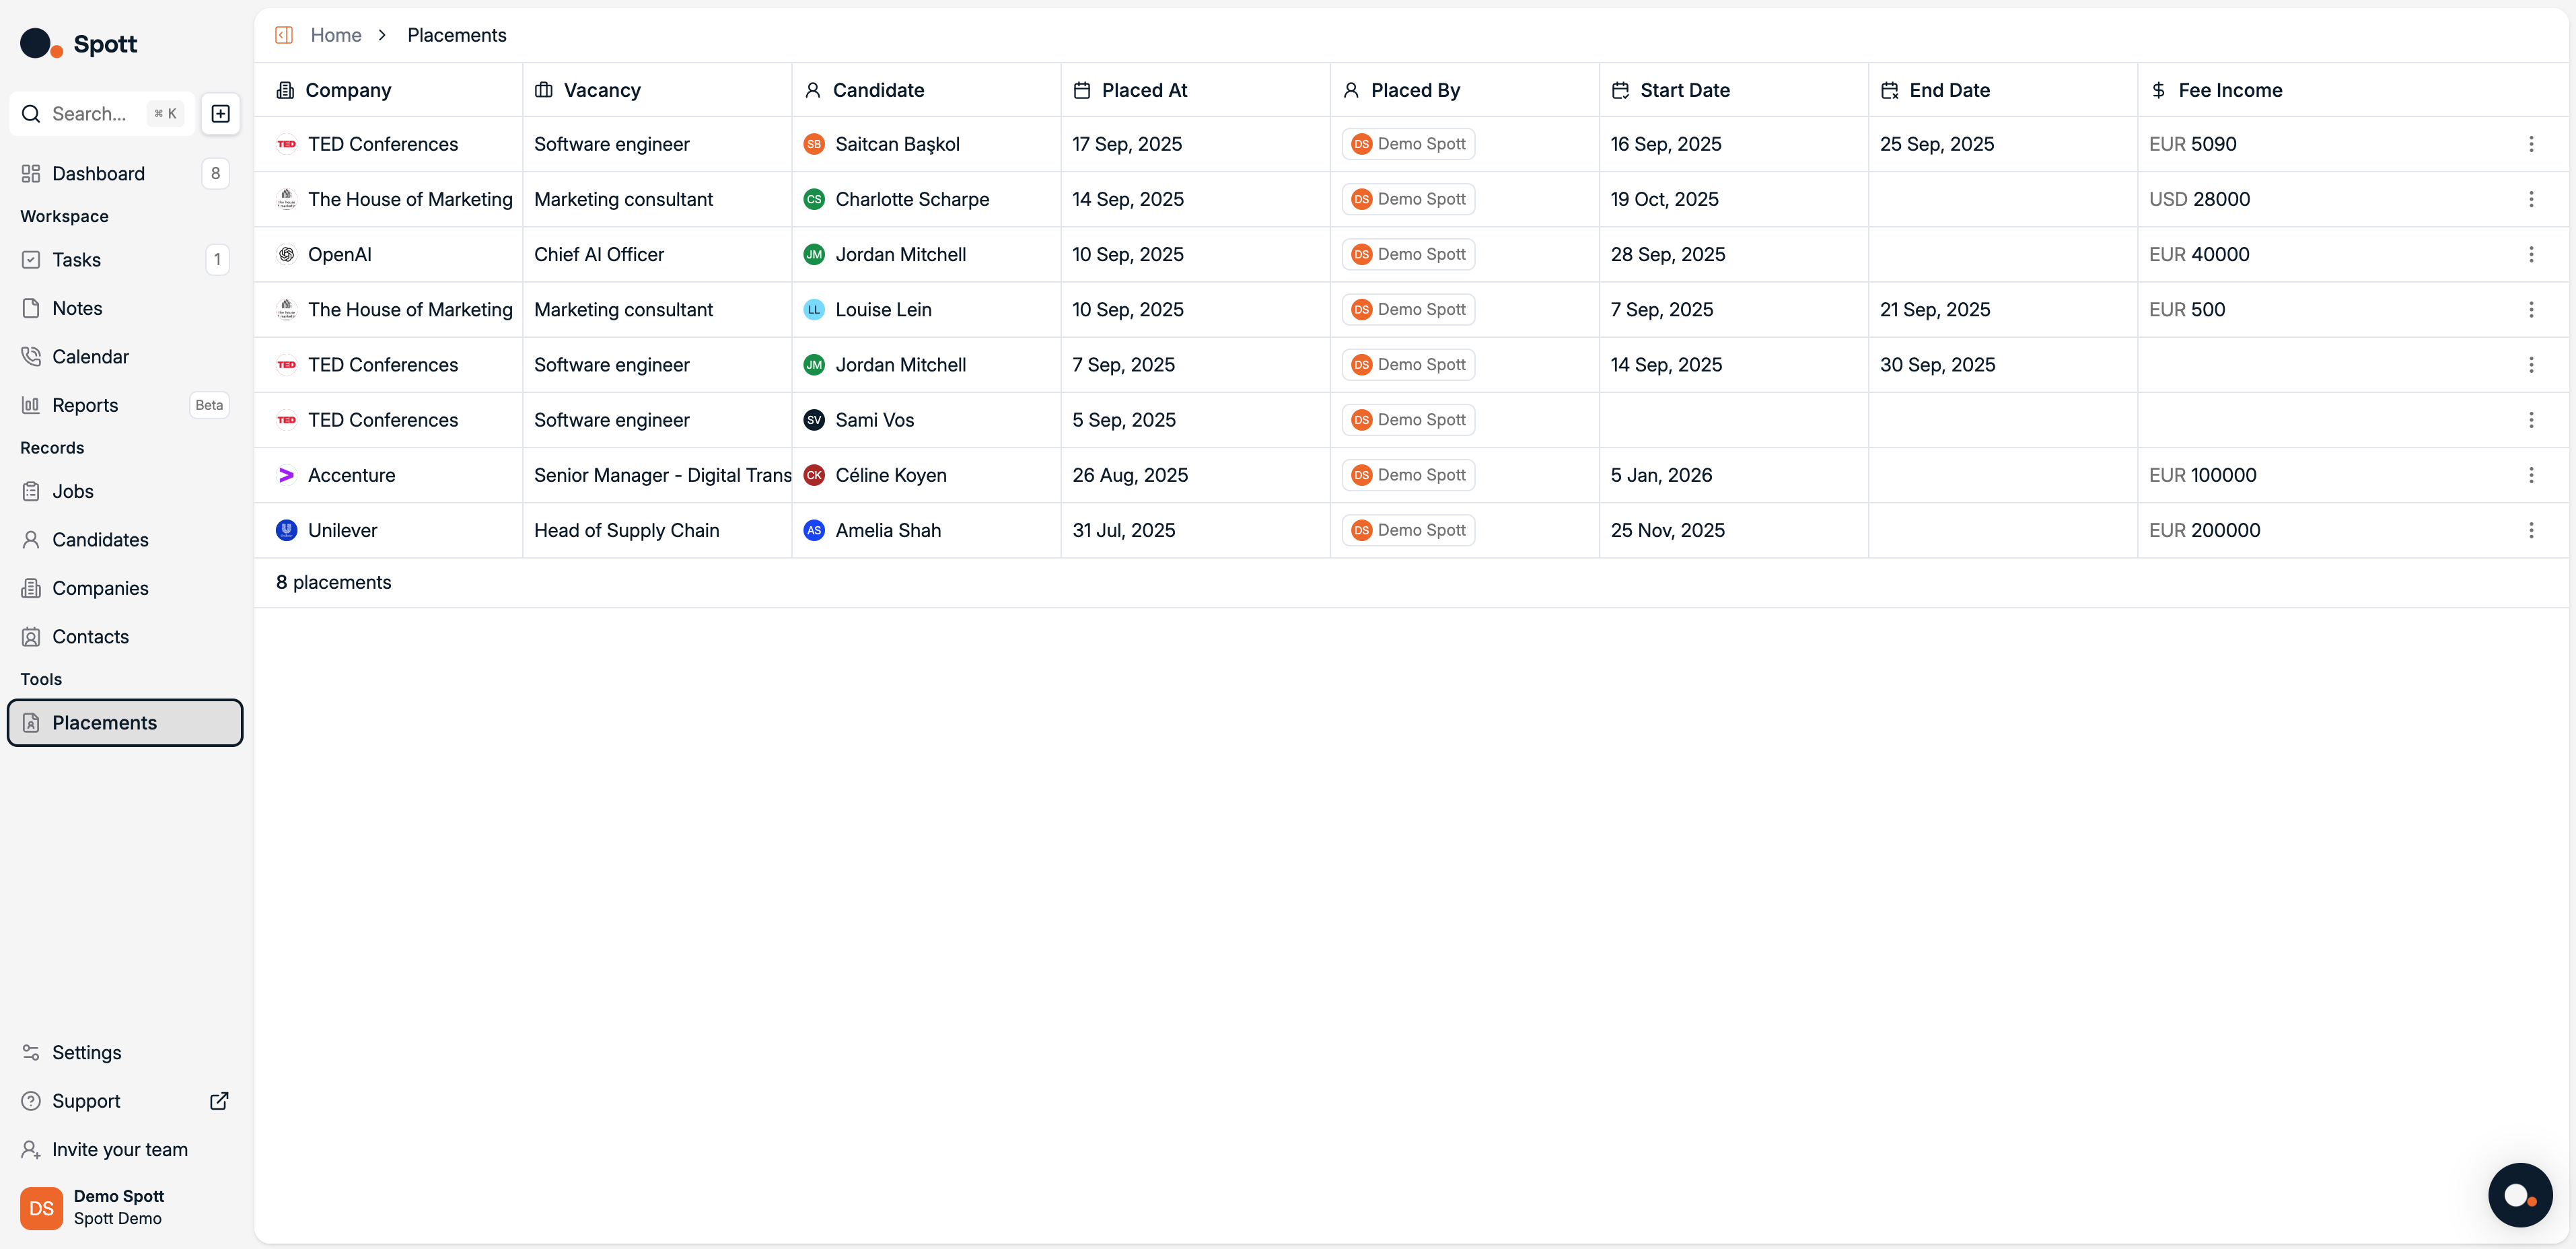Click the DS user avatar at bottom
Image resolution: width=2576 pixels, height=1249 pixels.
tap(41, 1208)
